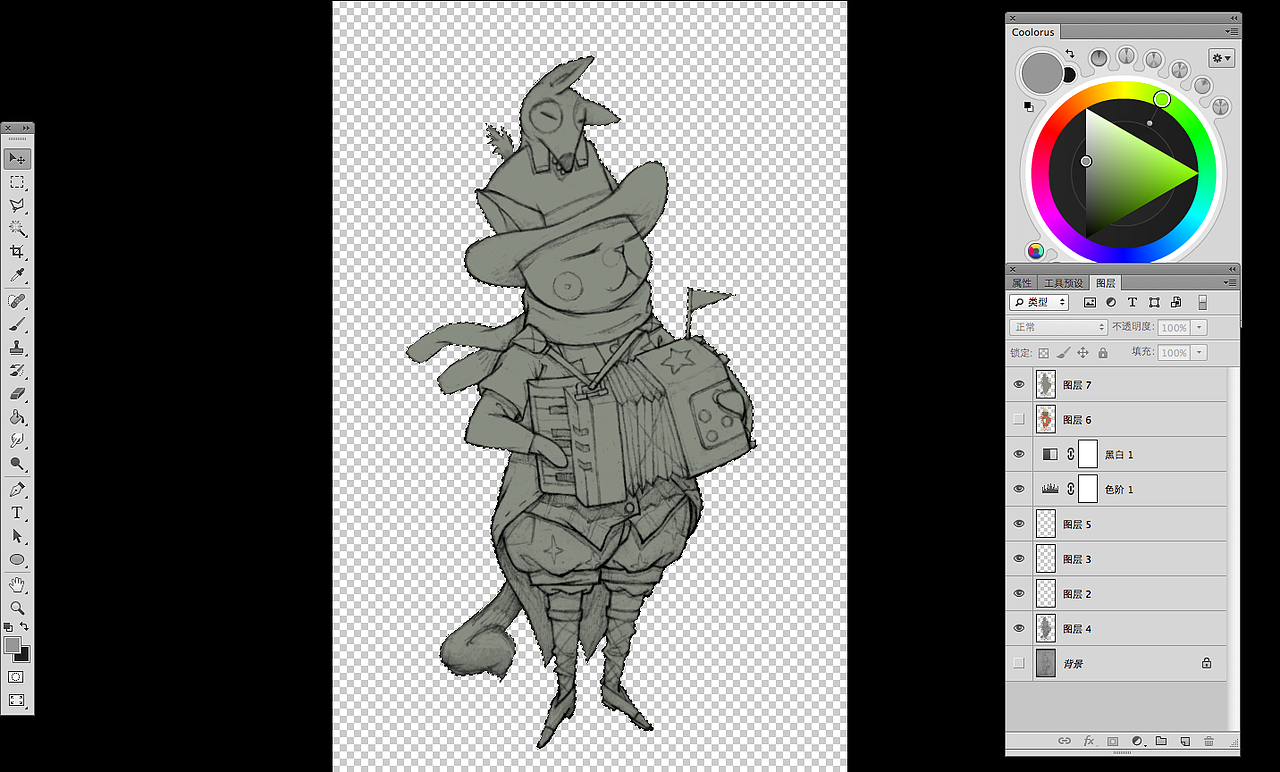This screenshot has height=772, width=1280.
Task: Select the Dodge tool
Action: point(17,464)
